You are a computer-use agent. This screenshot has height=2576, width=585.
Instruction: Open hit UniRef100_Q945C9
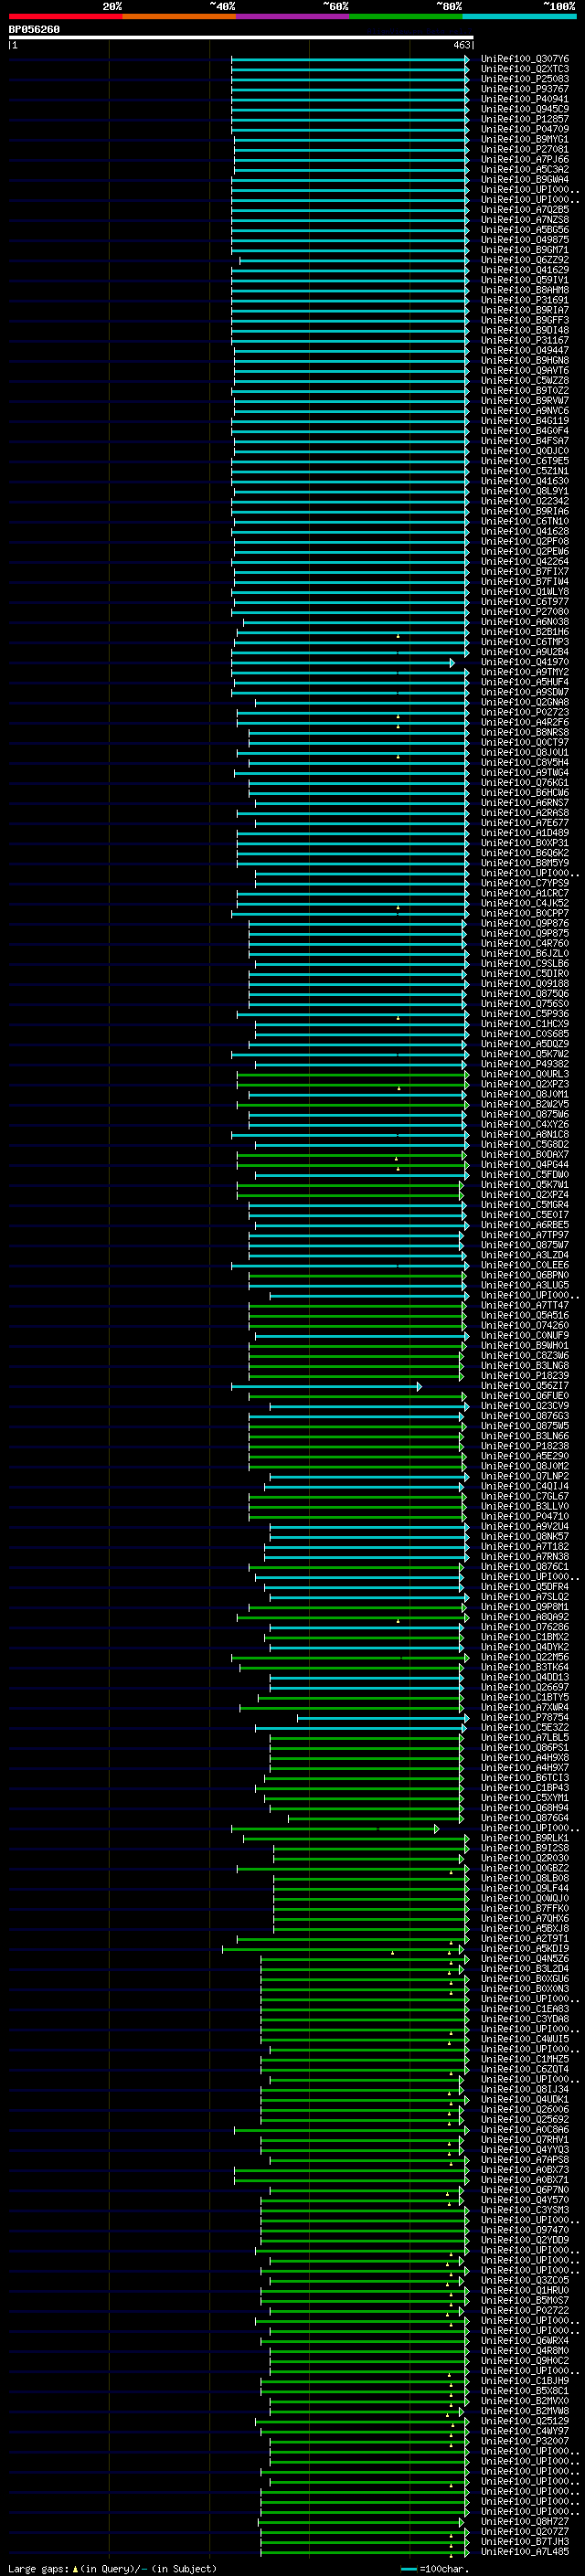pyautogui.click(x=525, y=109)
